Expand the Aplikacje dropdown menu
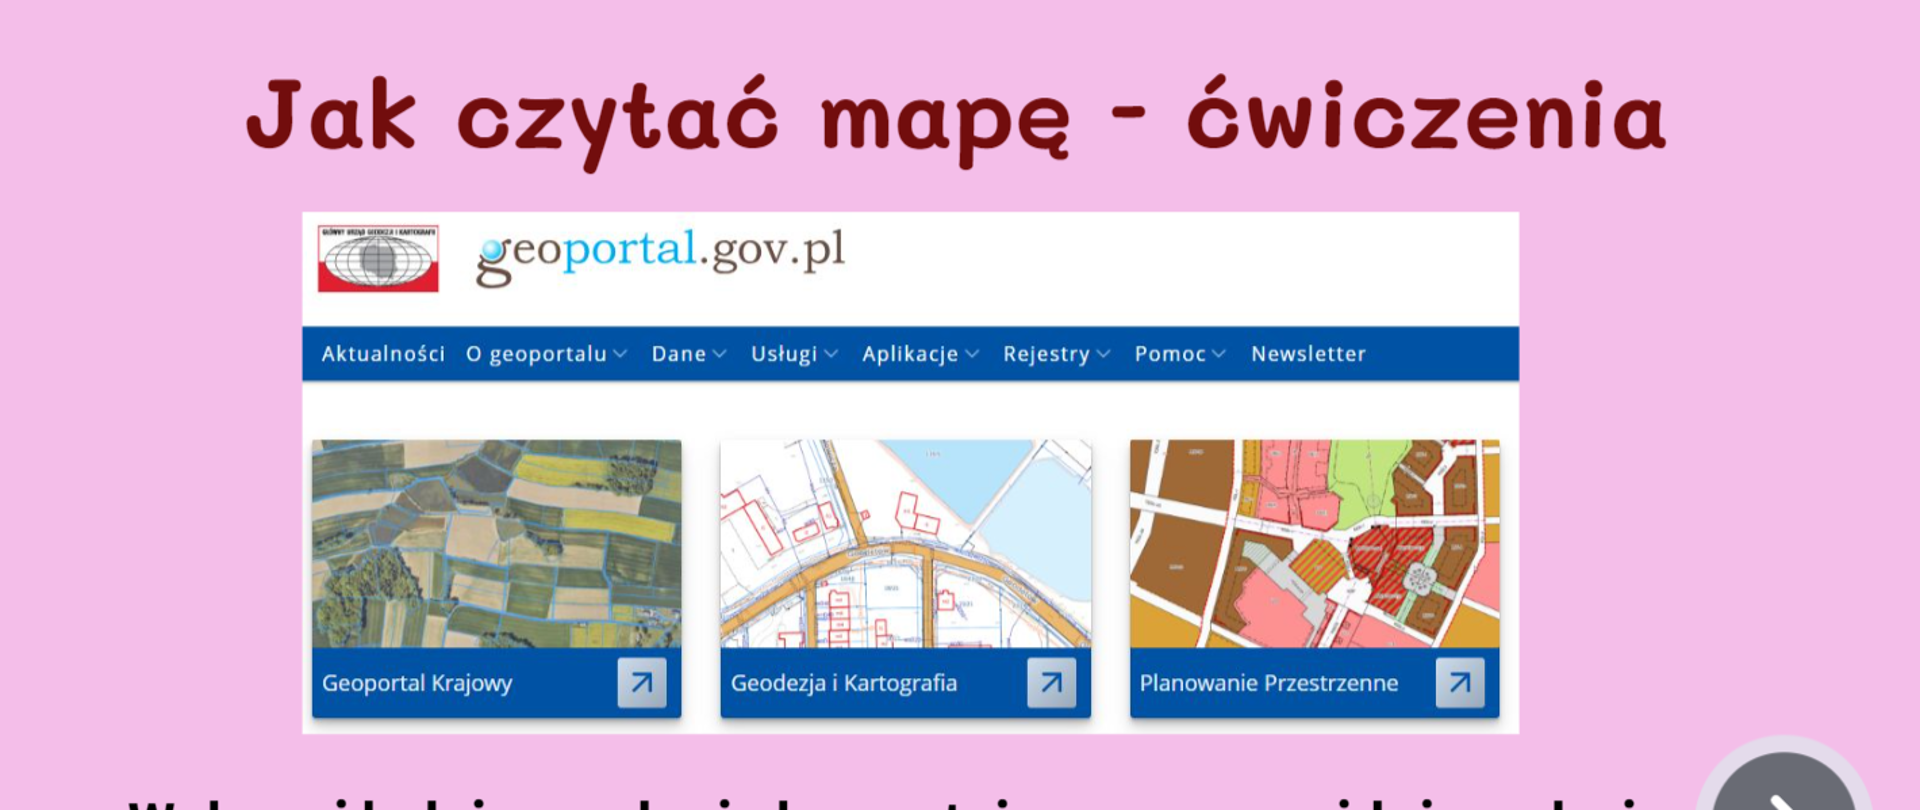This screenshot has height=810, width=1920. (x=920, y=354)
